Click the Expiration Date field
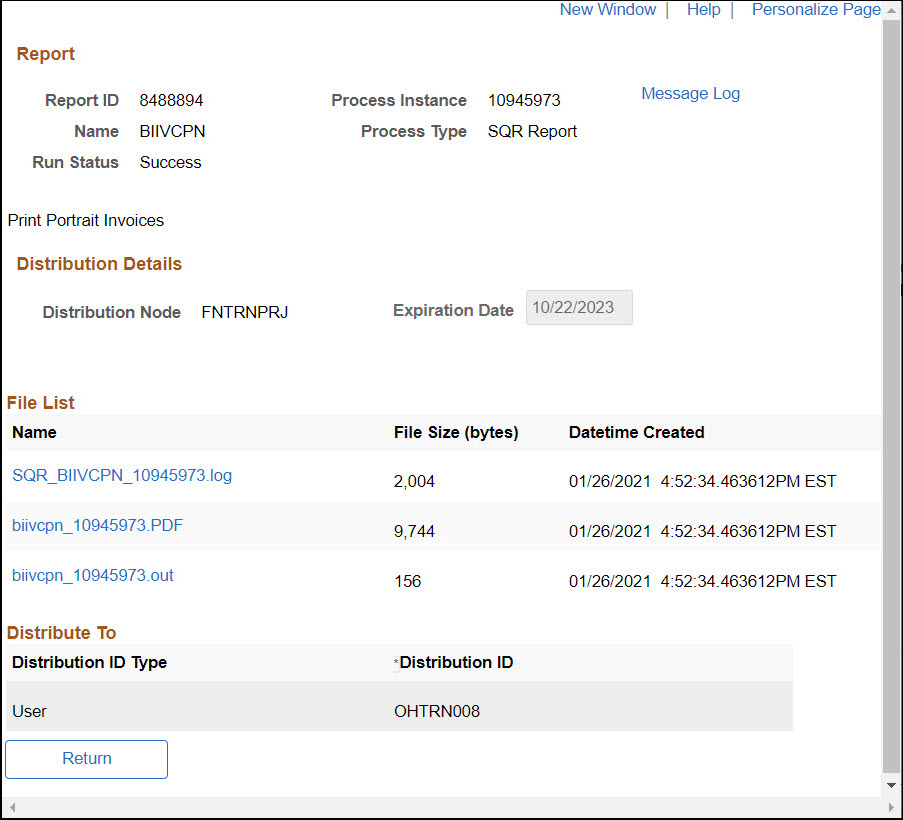 pyautogui.click(x=579, y=308)
